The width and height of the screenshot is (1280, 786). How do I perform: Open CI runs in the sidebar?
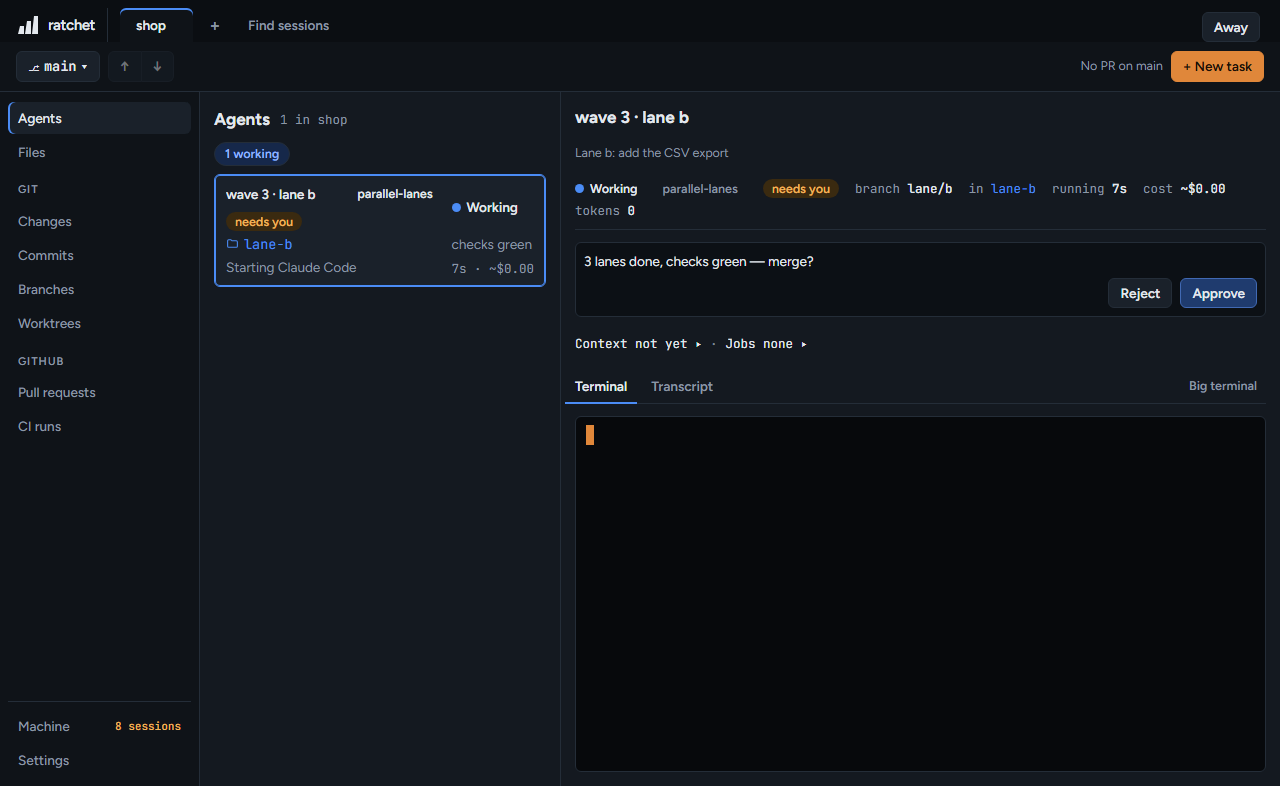tap(99, 426)
